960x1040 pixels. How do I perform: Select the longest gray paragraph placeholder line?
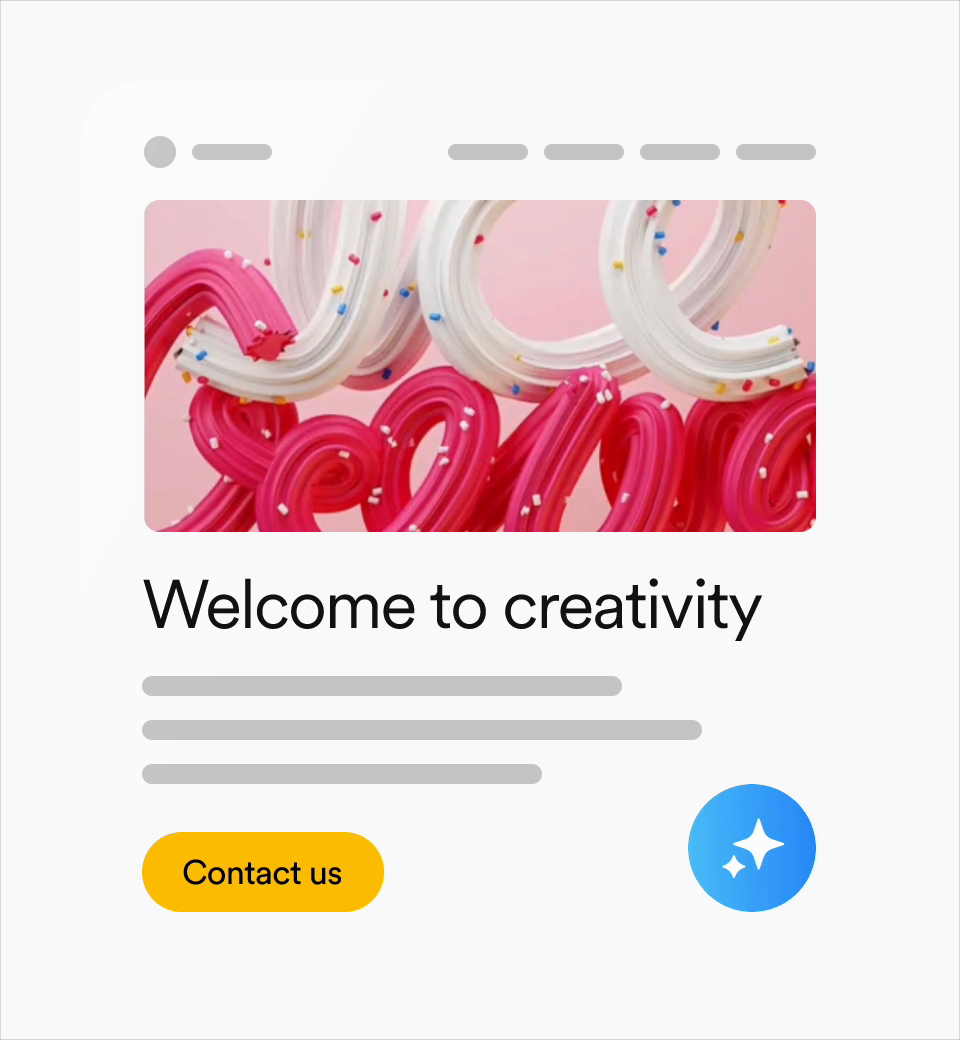pyautogui.click(x=422, y=730)
